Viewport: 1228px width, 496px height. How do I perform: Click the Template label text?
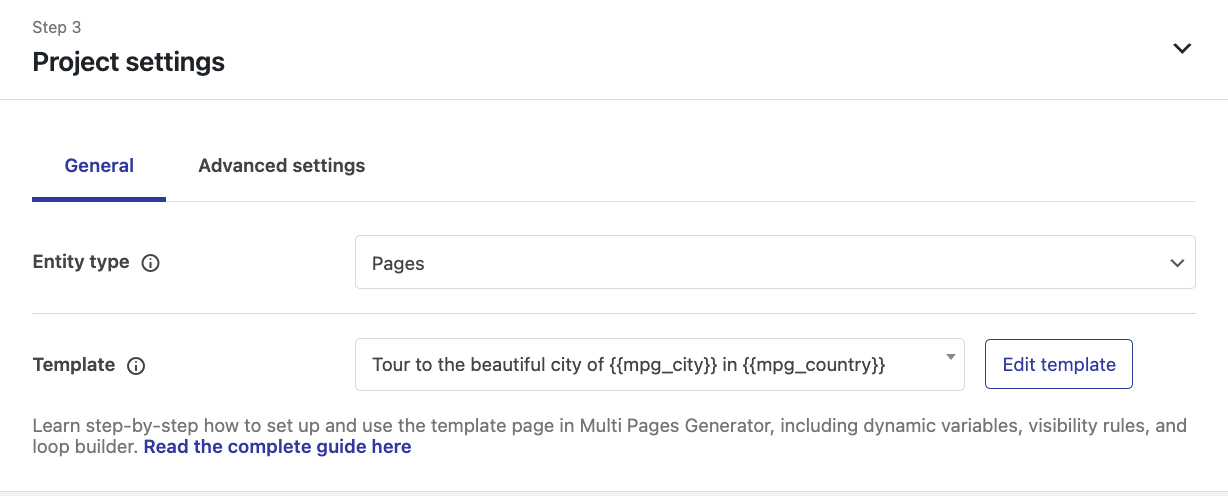74,365
